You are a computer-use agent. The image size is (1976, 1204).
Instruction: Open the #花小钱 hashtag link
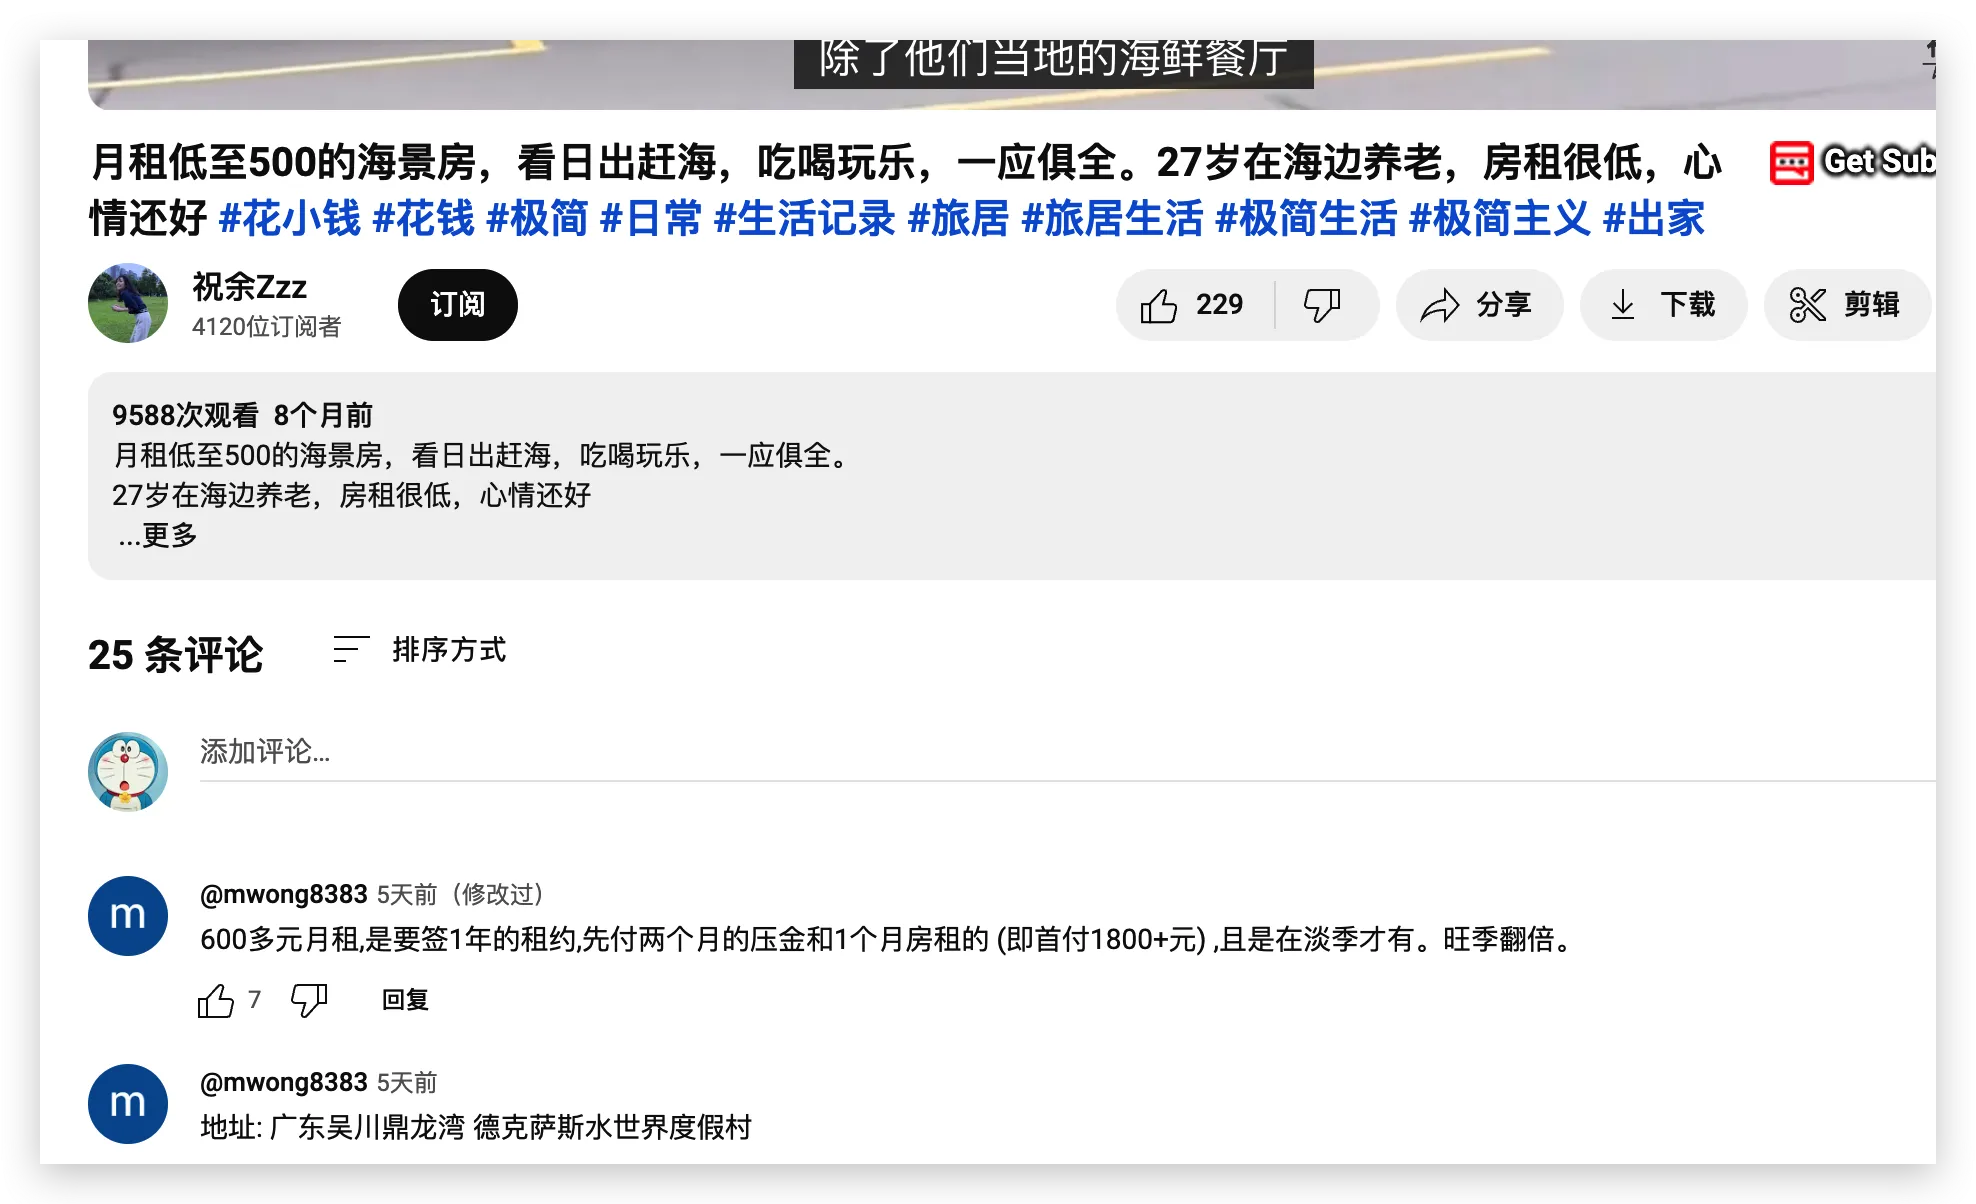tap(289, 218)
